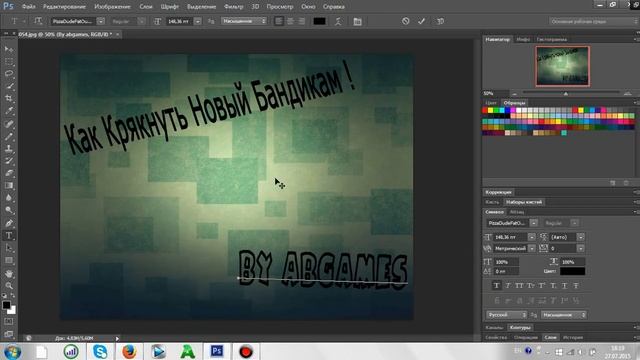
Task: Toggle Quick Mask mode
Action: [x=9, y=322]
